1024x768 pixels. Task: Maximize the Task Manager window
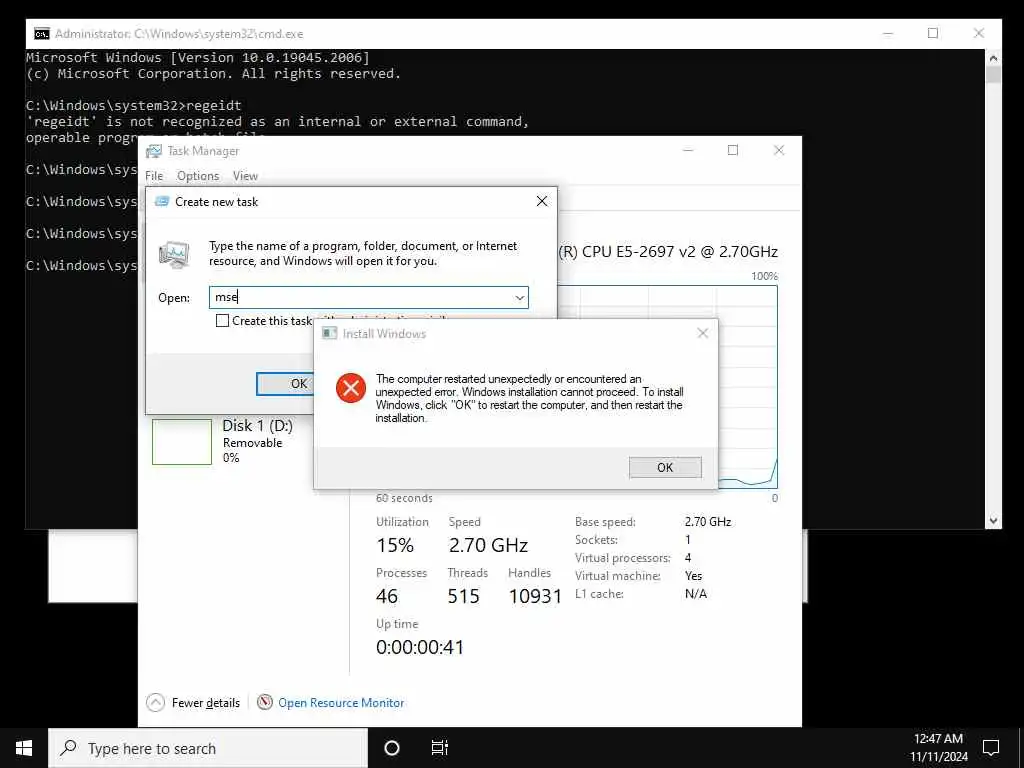point(733,150)
